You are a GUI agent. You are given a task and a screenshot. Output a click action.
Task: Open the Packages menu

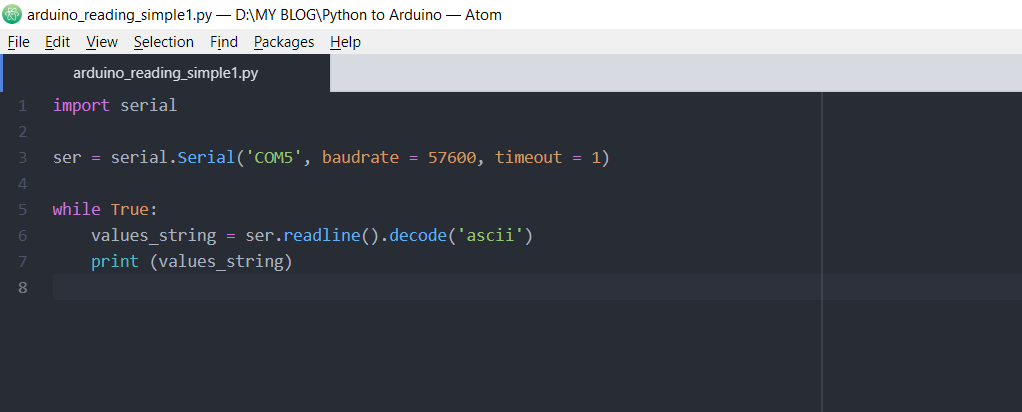284,42
